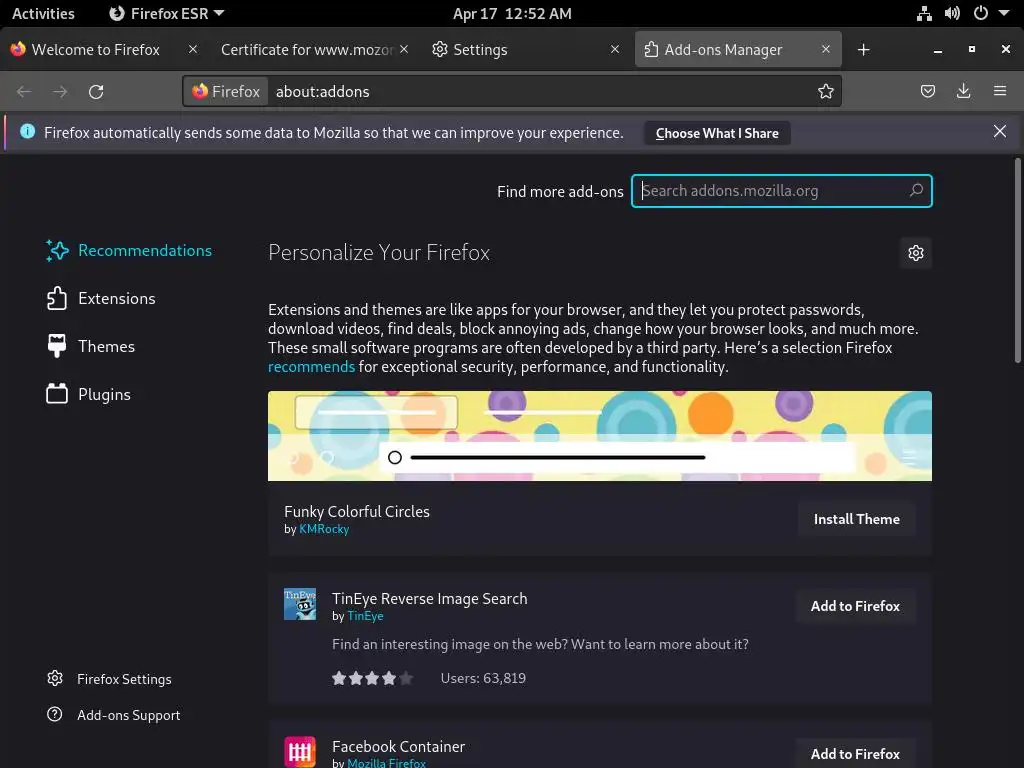Select Recommendations in the sidebar
Image resolution: width=1024 pixels, height=768 pixels.
tap(129, 251)
